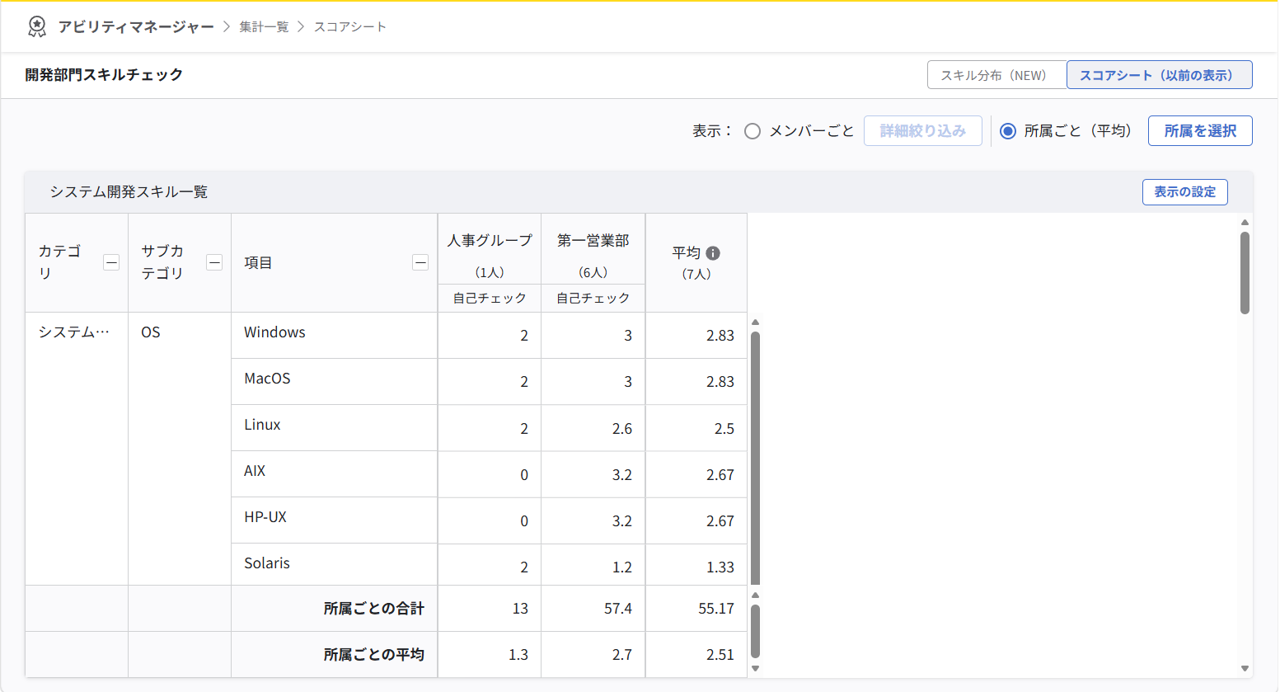Click the total value 57.4
The height and width of the screenshot is (692, 1280).
[617, 608]
